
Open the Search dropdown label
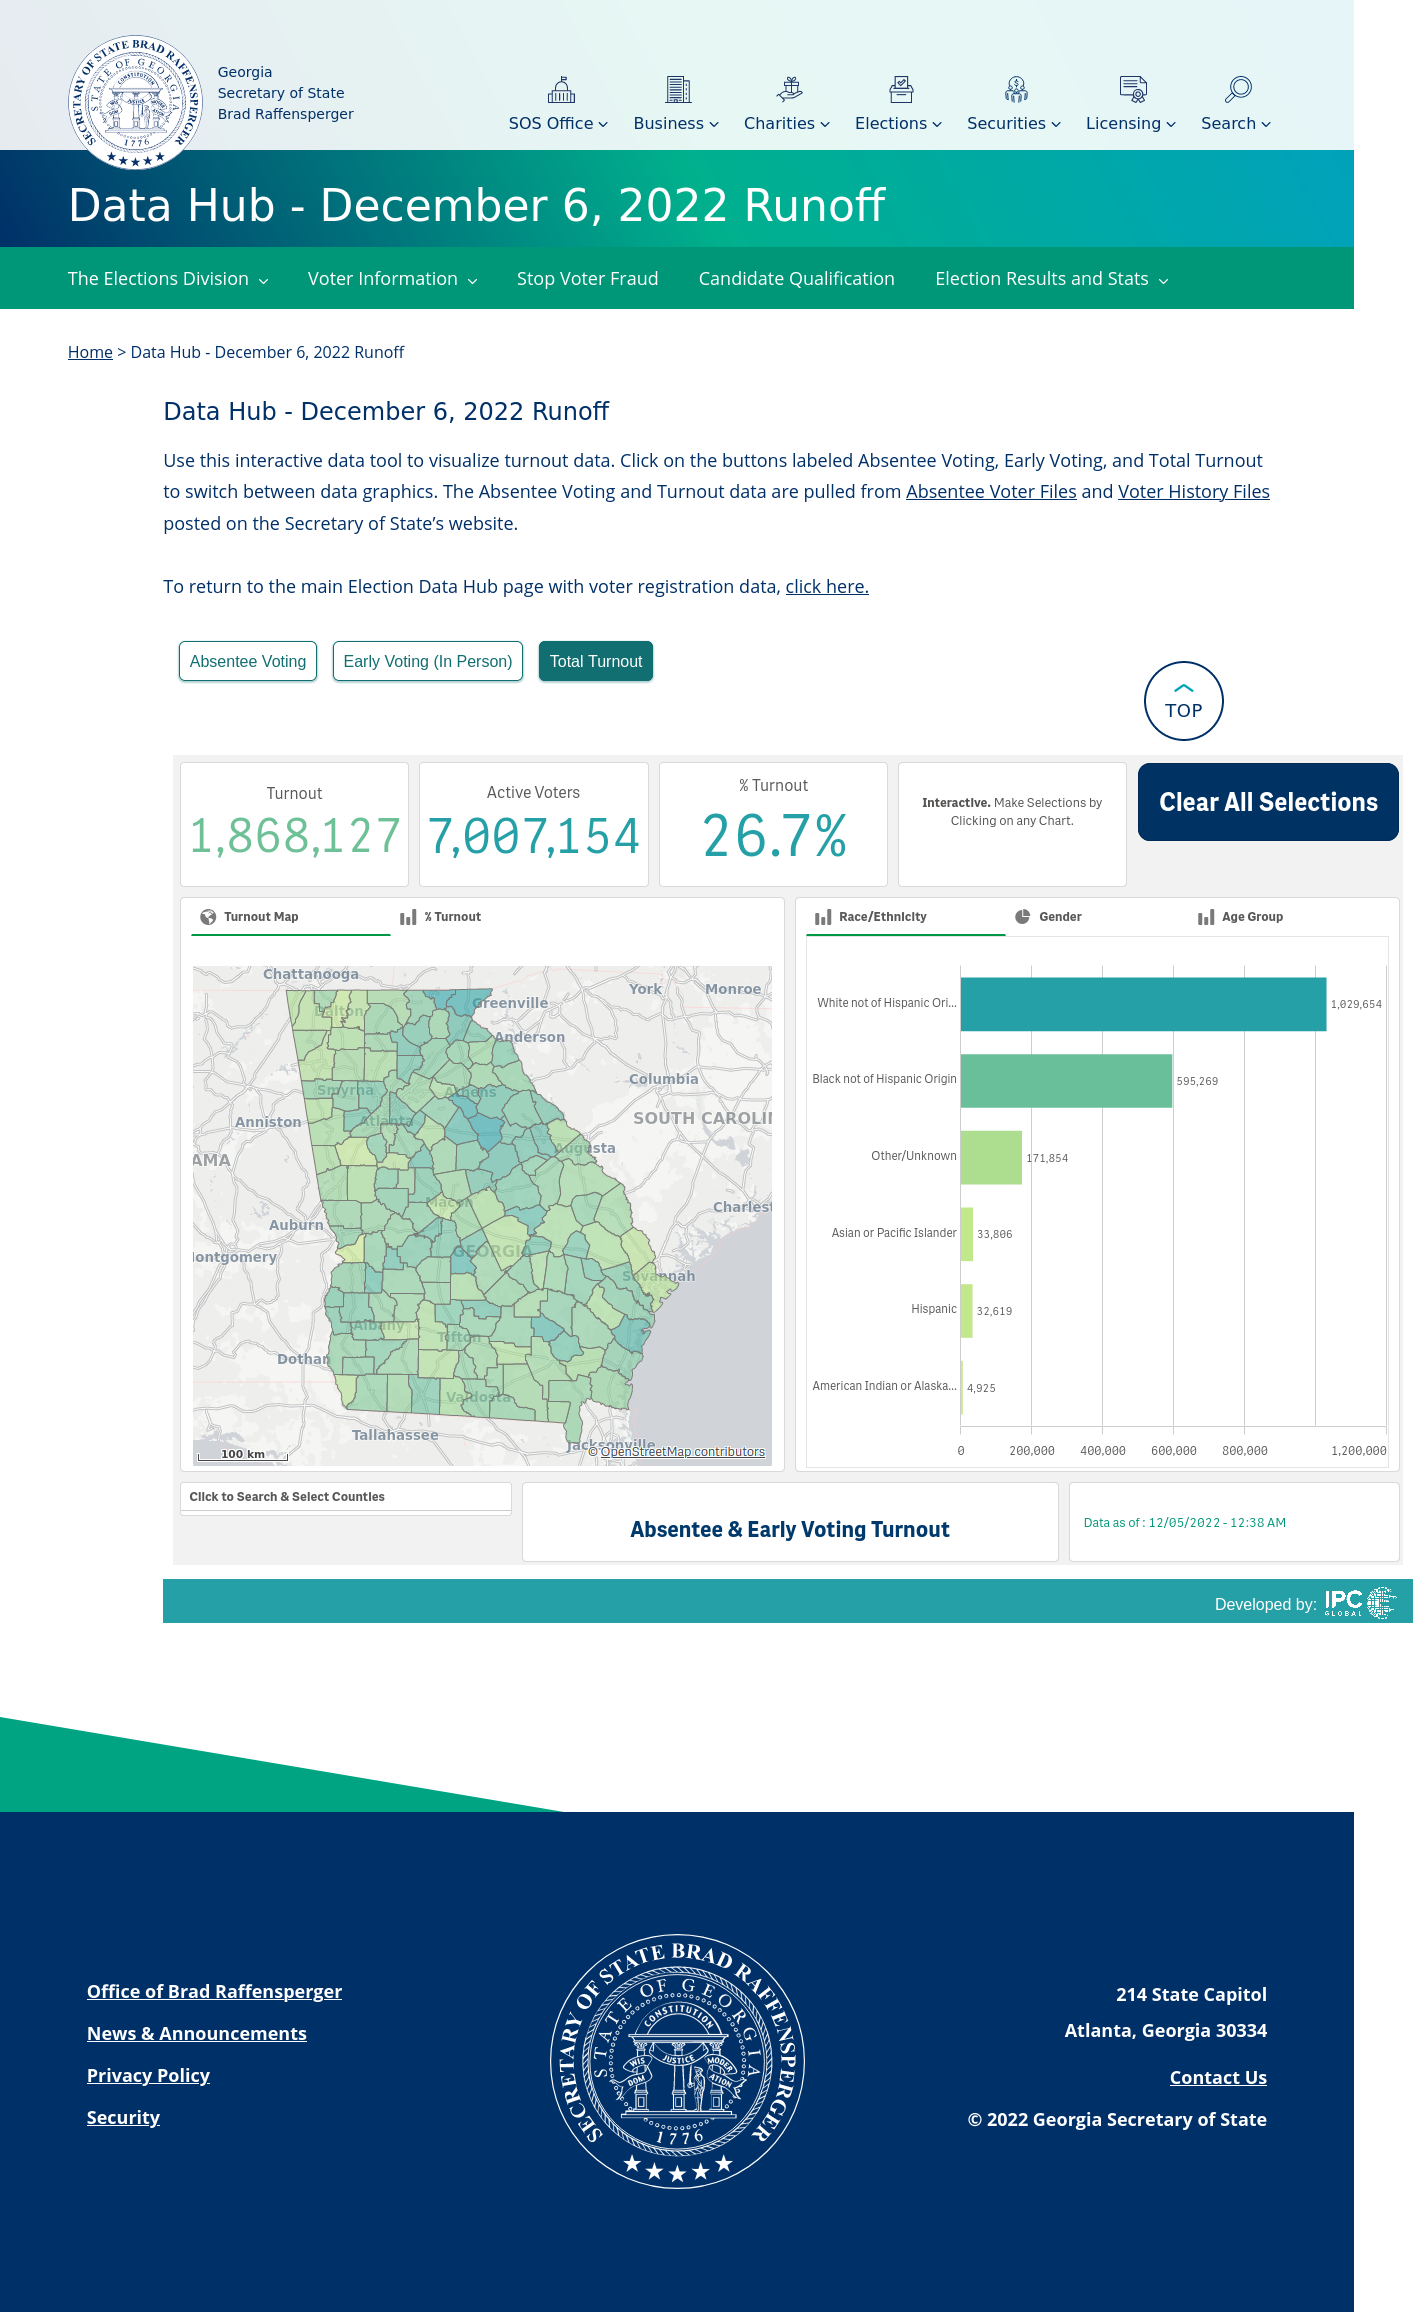point(1236,123)
